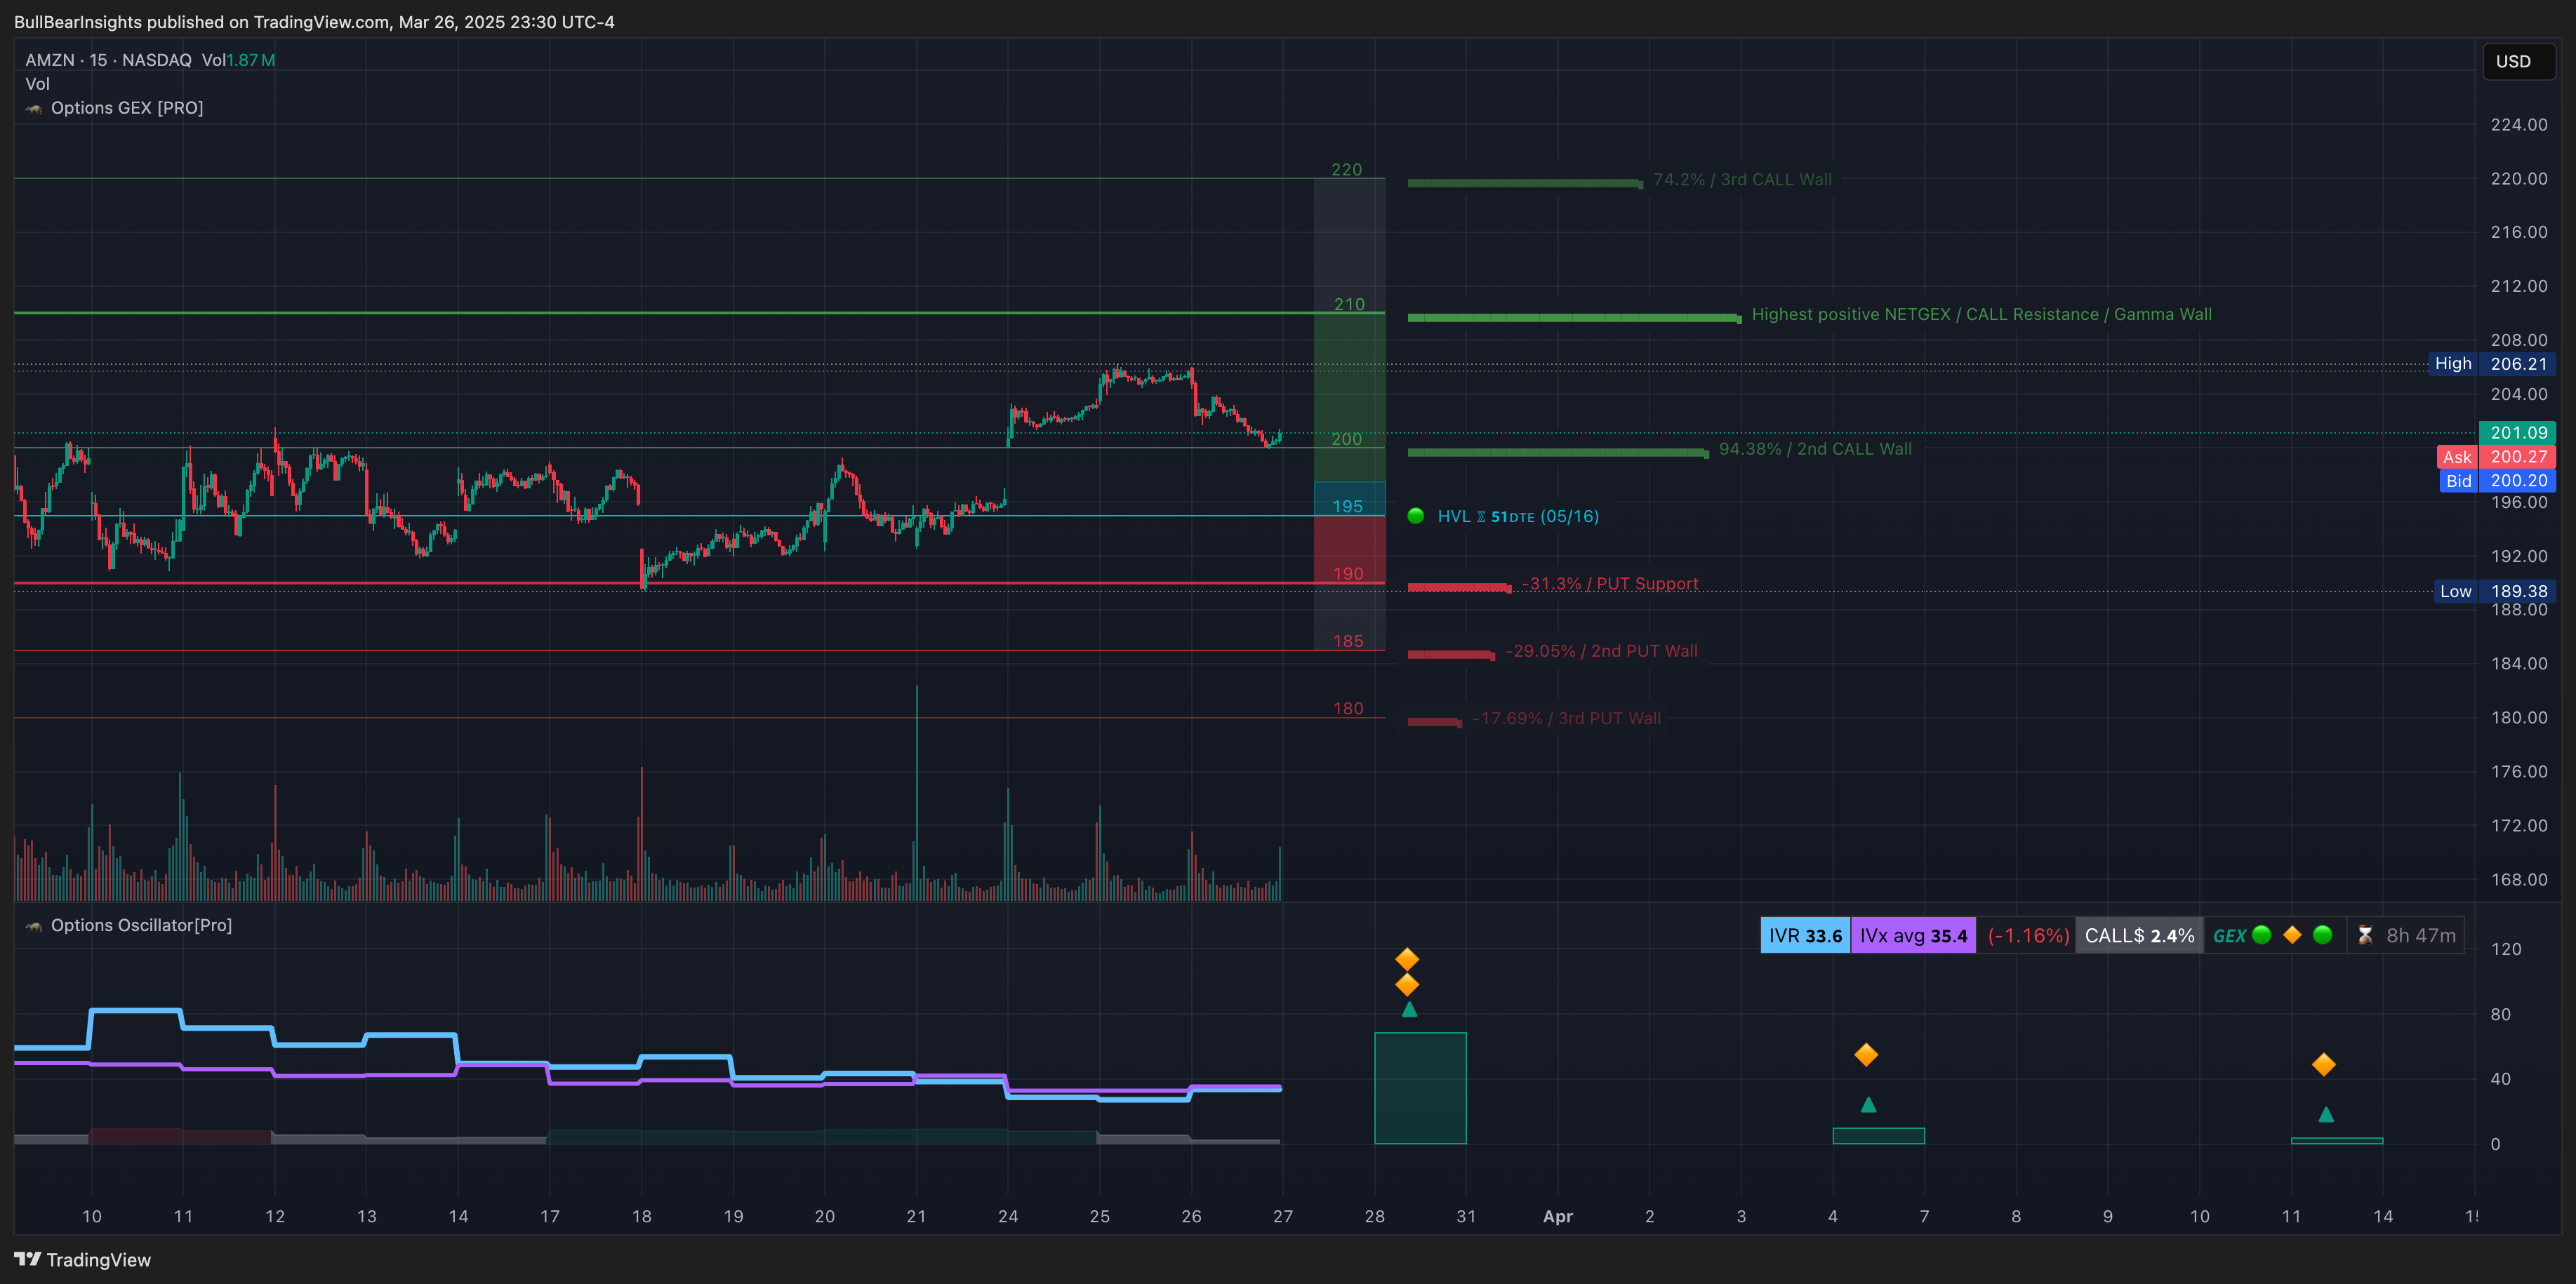Click the TradingView logo icon
Screen dimensions: 2576x1284
[27, 1259]
